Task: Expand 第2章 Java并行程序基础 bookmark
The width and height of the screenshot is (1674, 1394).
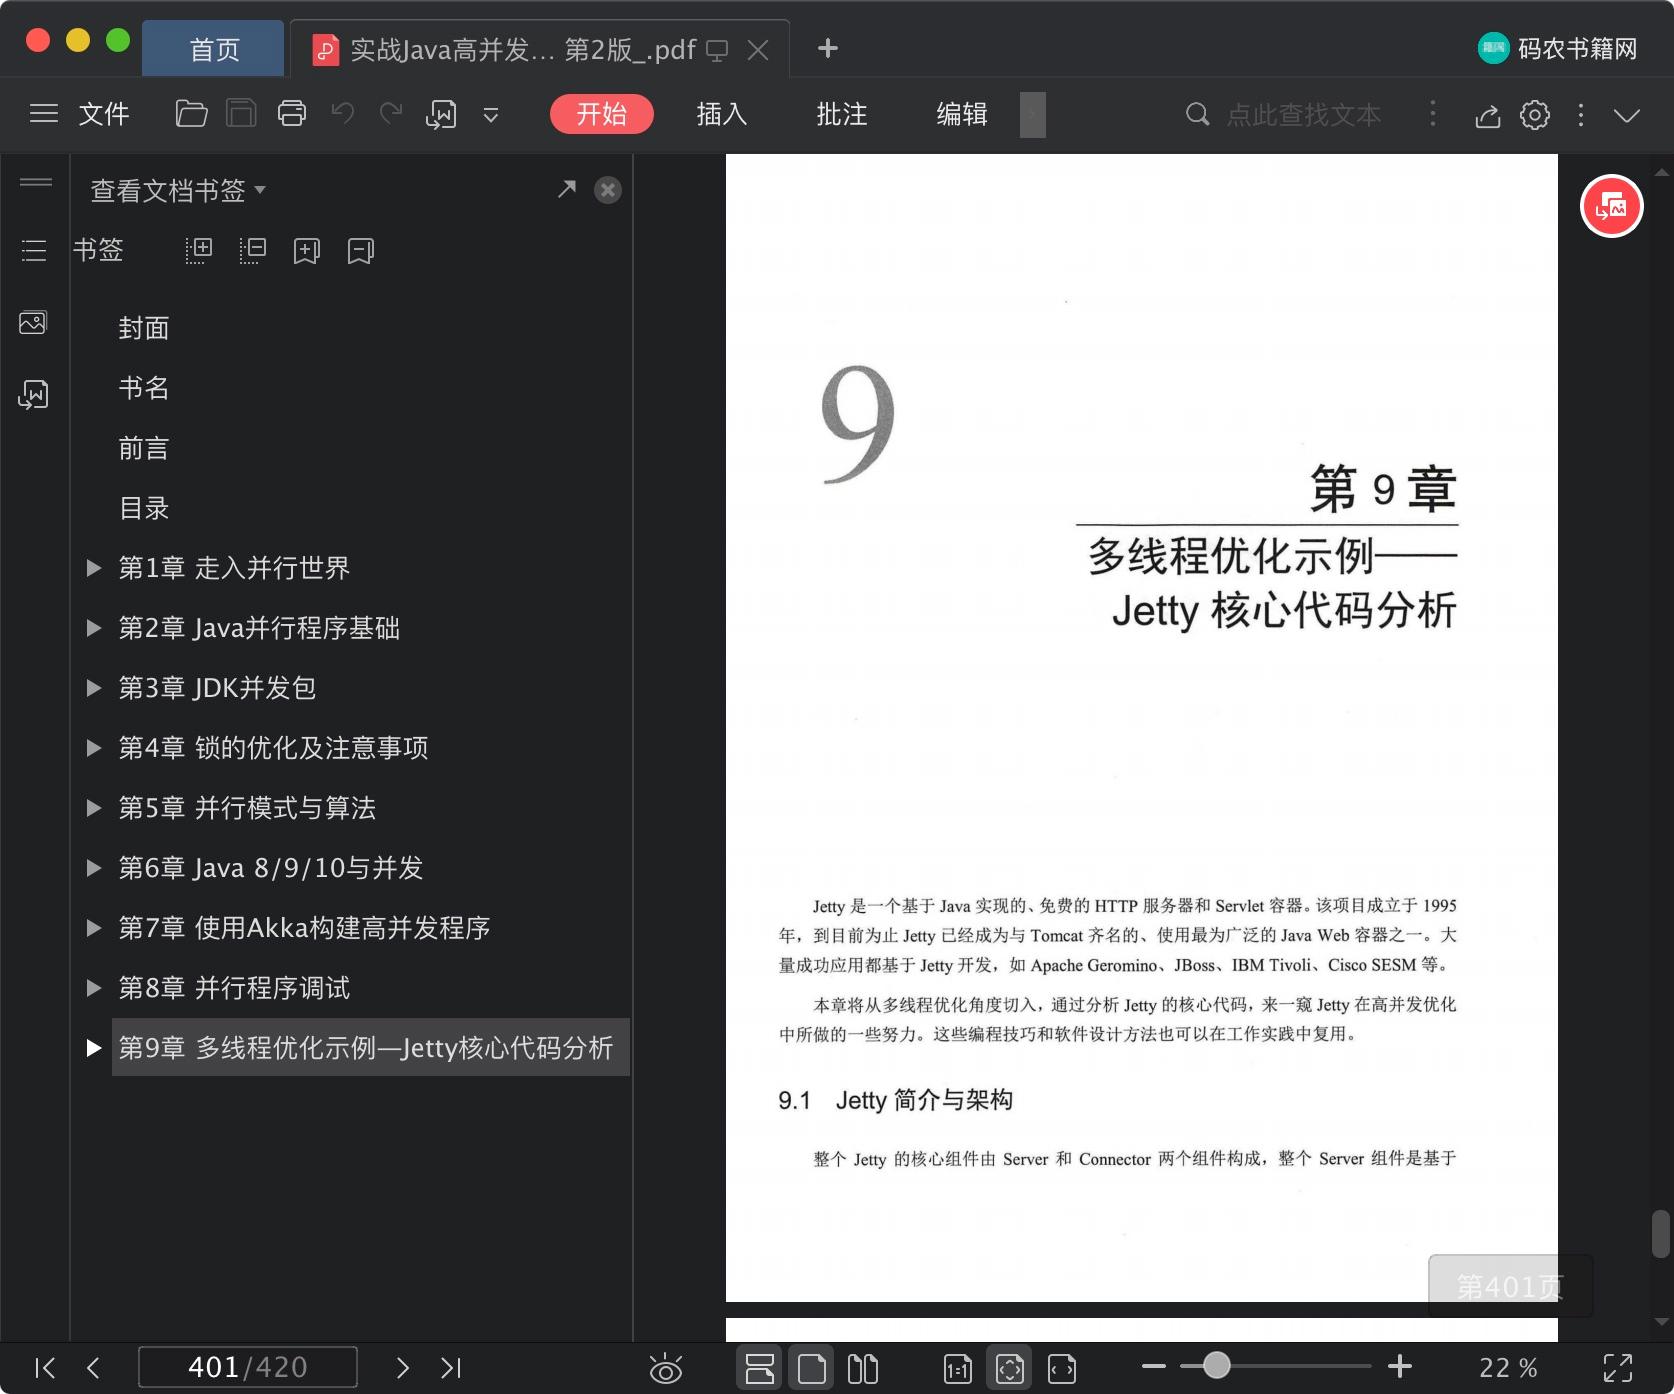Action: click(94, 628)
